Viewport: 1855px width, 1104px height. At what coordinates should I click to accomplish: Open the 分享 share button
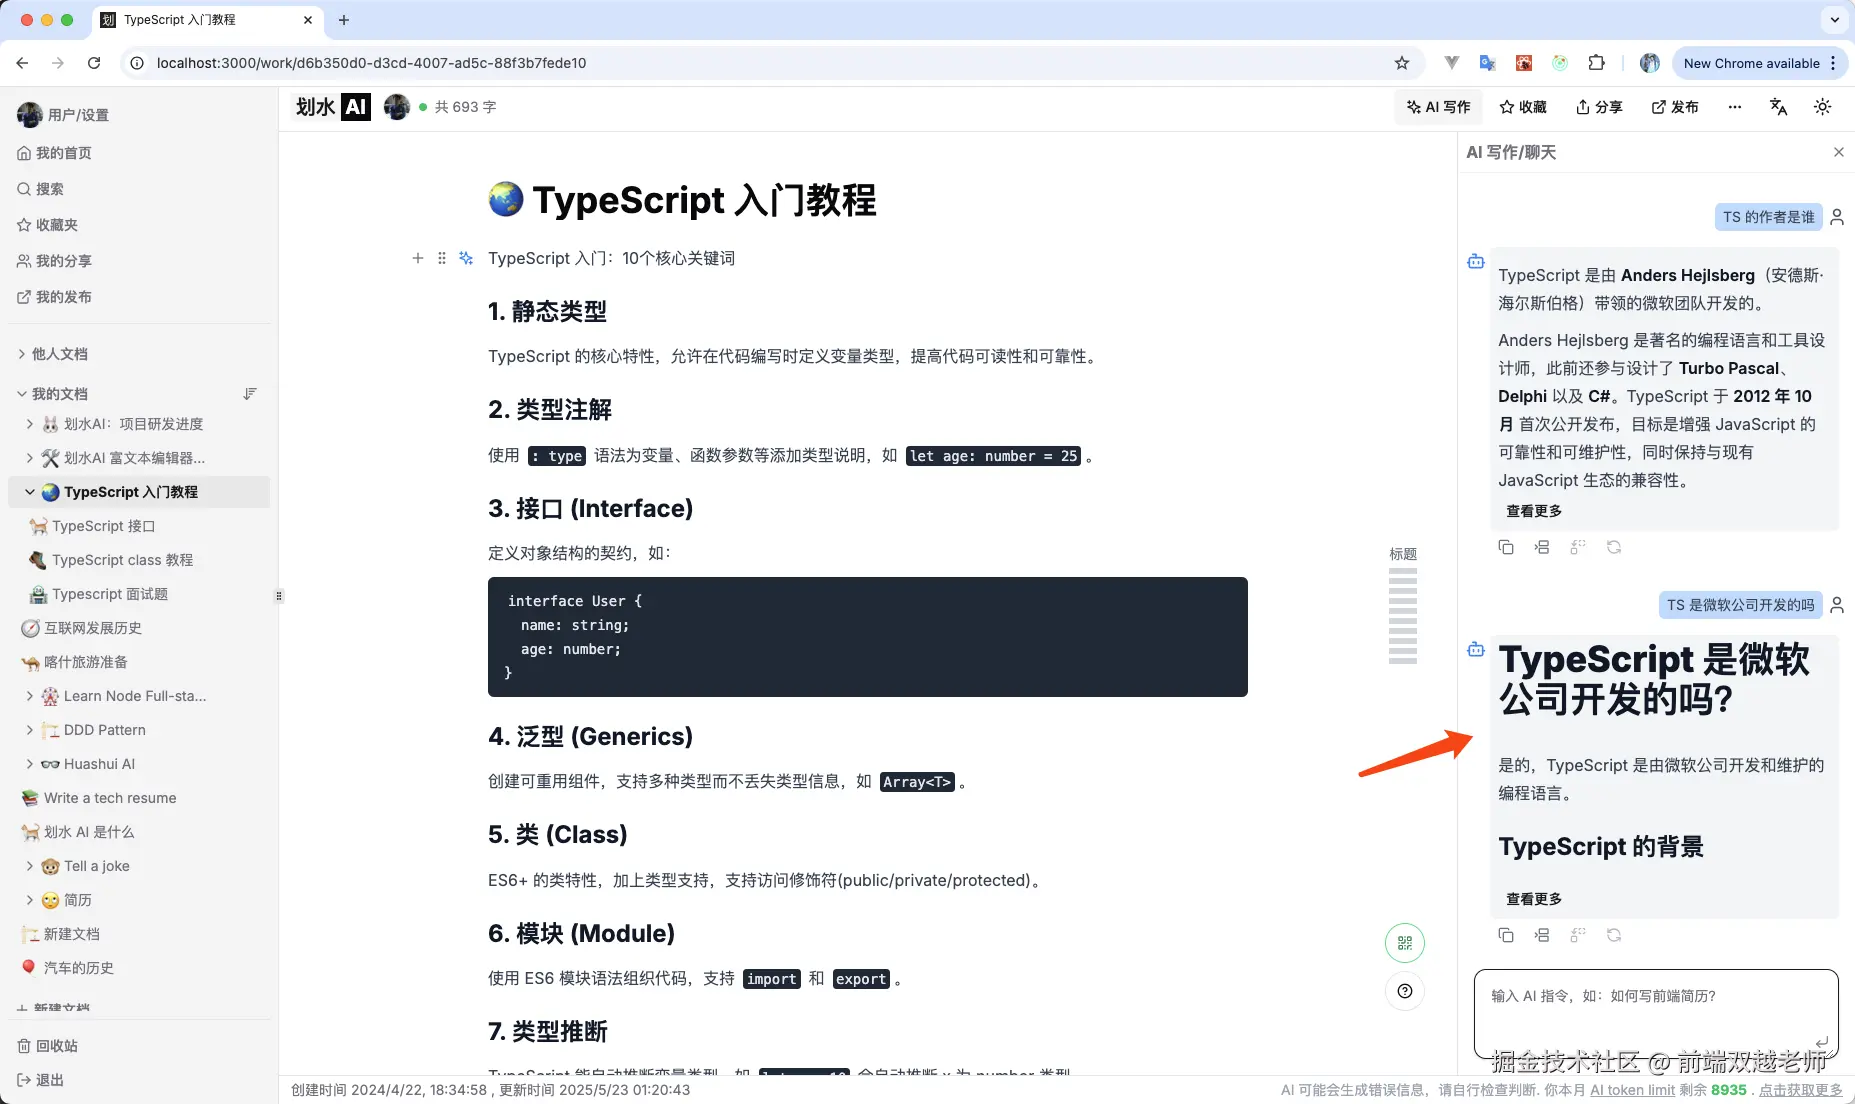[1599, 107]
